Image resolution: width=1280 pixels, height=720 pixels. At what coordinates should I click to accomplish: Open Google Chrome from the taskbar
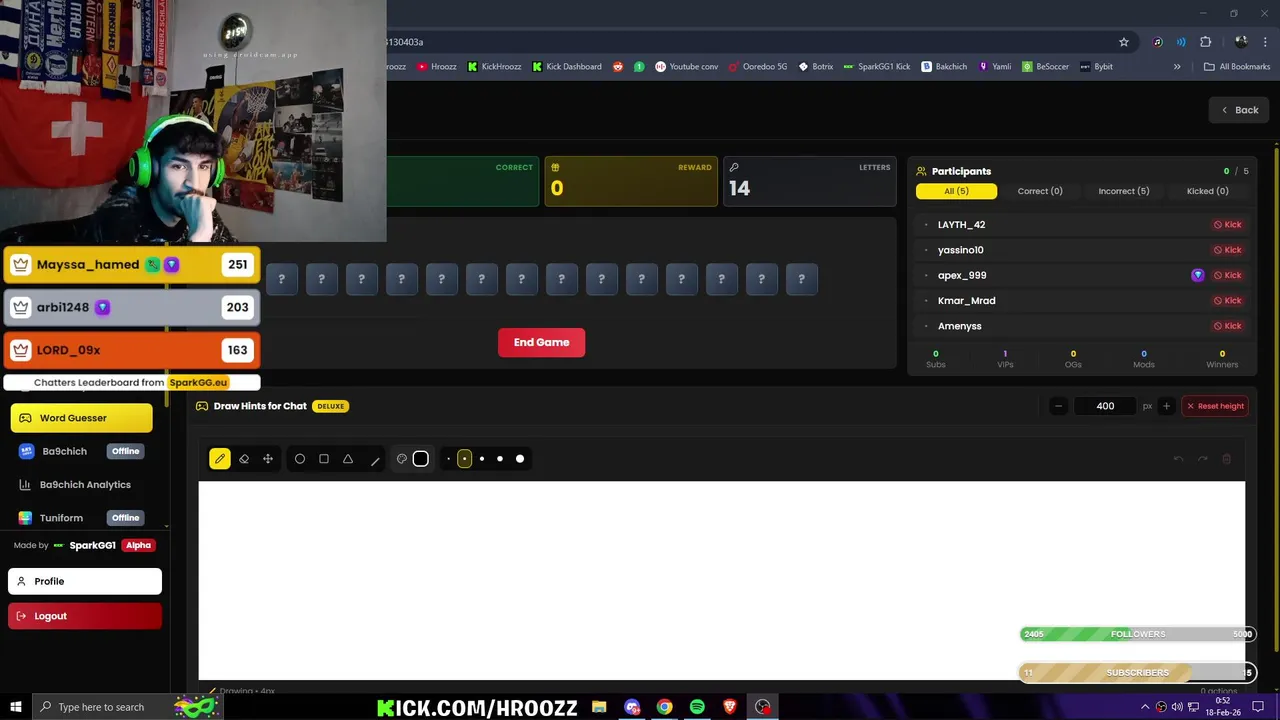click(x=664, y=707)
